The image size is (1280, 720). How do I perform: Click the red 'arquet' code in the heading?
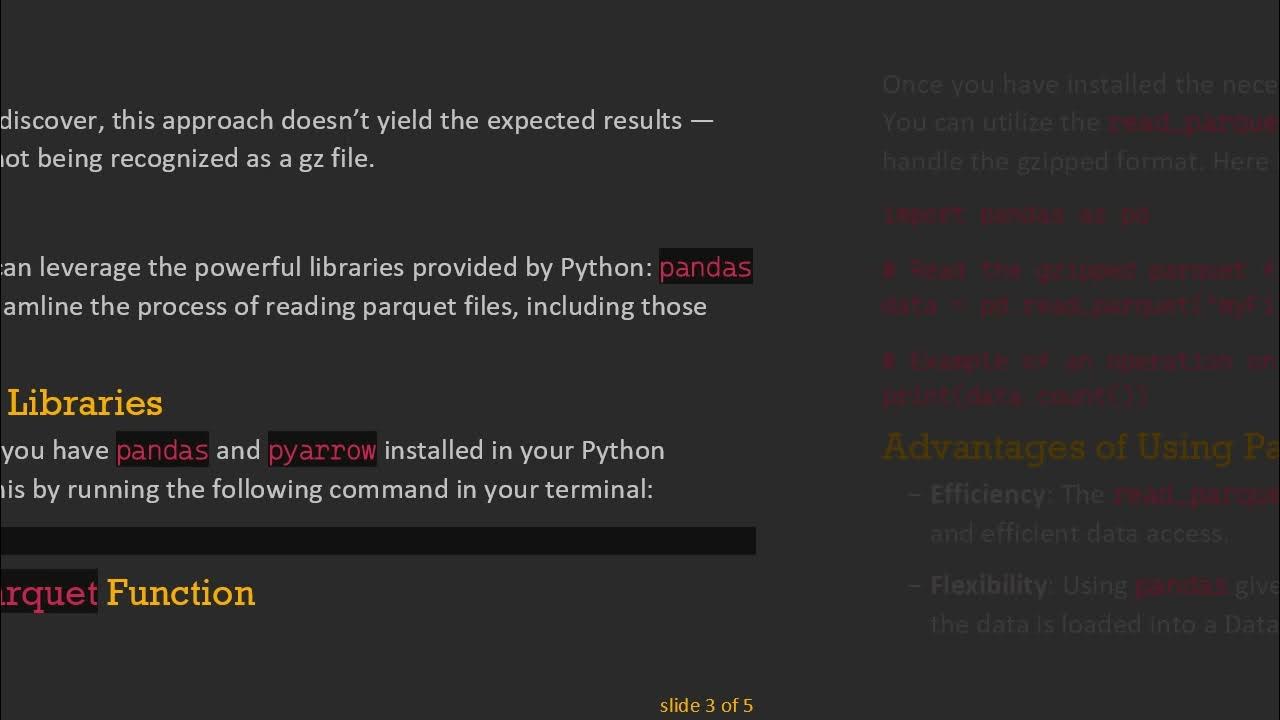tap(48, 593)
